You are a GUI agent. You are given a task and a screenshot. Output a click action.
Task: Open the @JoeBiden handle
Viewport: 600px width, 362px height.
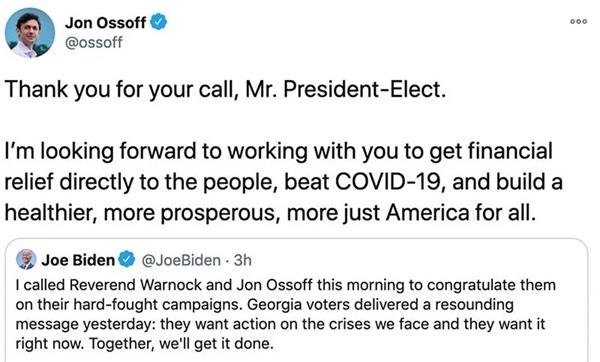tap(181, 261)
